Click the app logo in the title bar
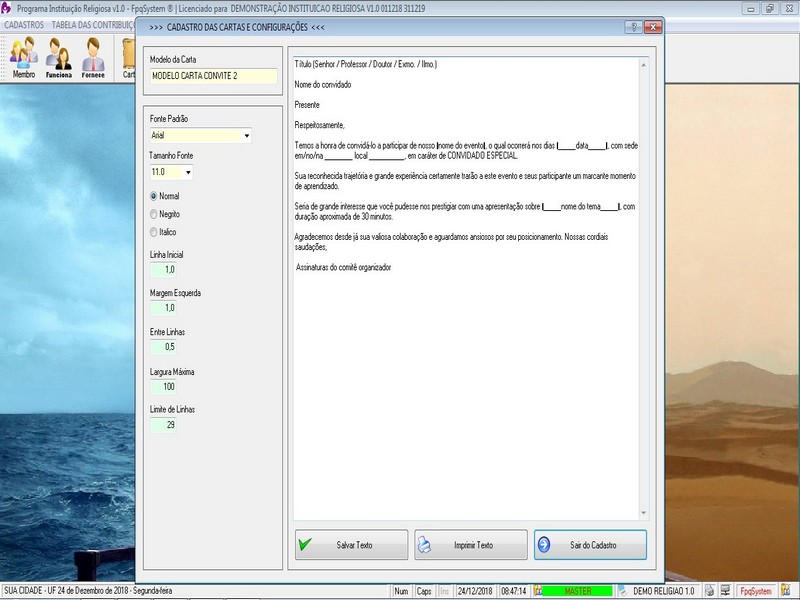The width and height of the screenshot is (800, 600). [6, 8]
